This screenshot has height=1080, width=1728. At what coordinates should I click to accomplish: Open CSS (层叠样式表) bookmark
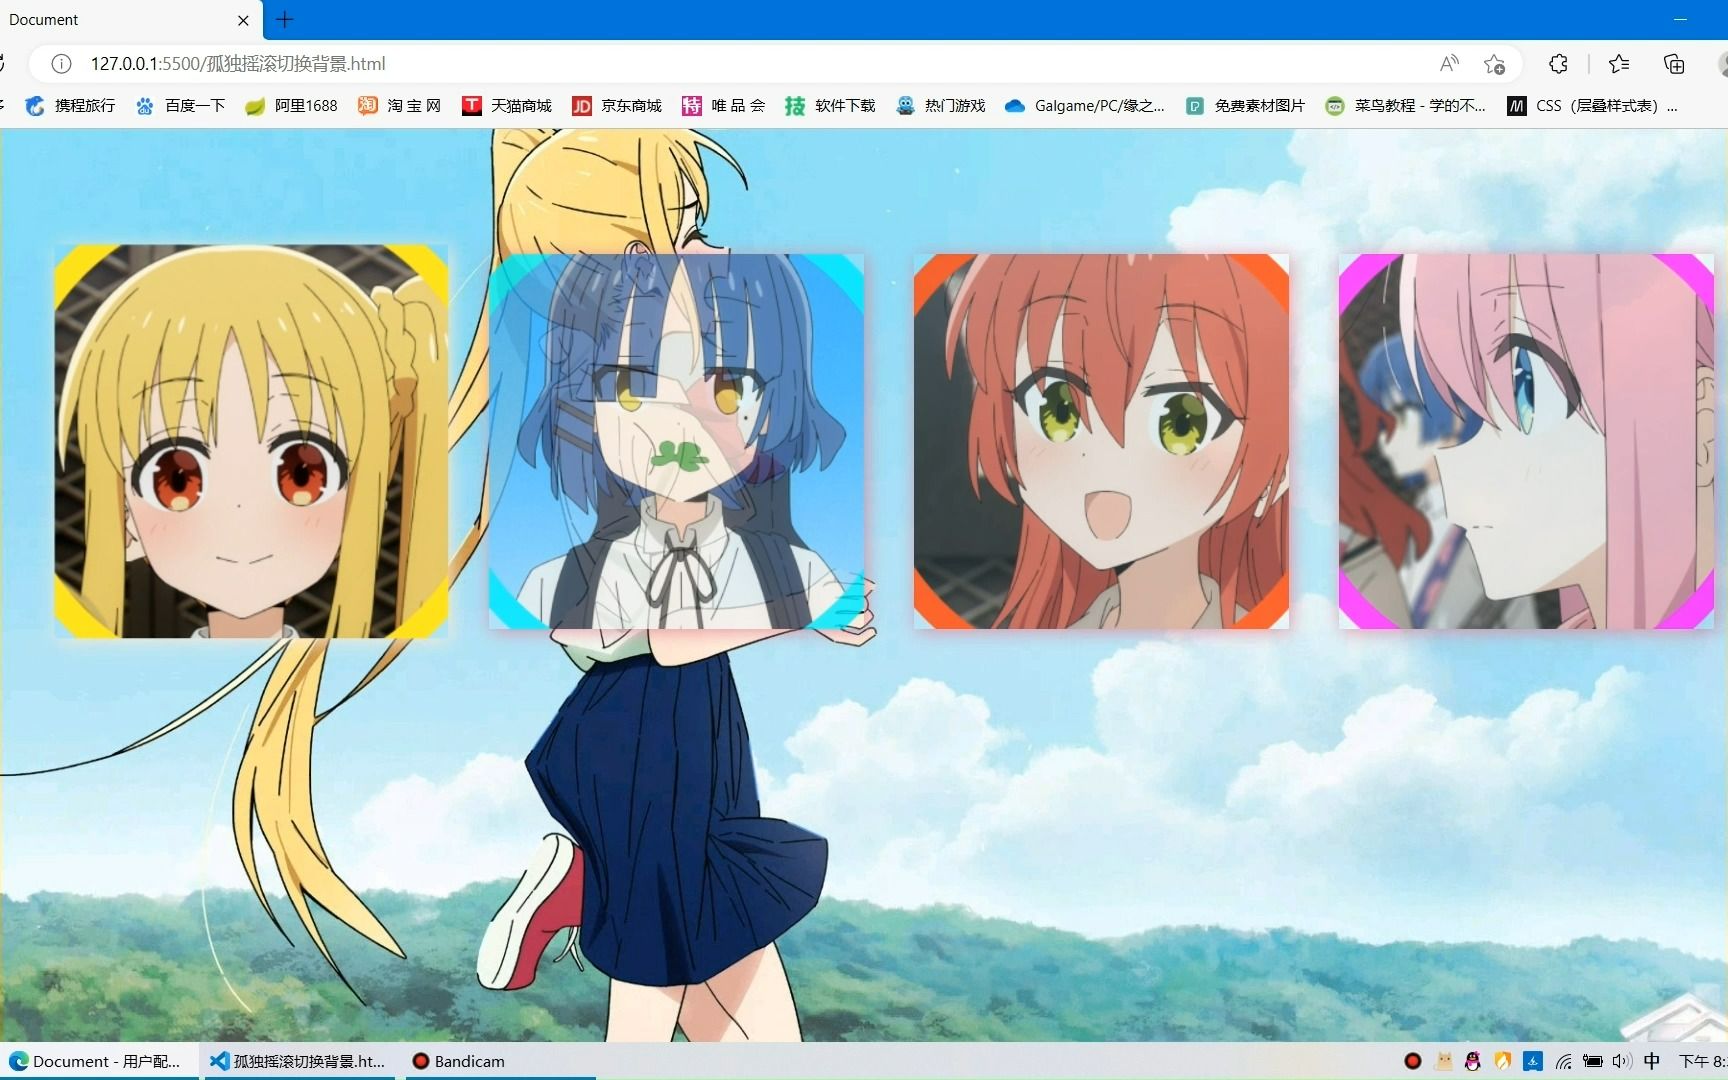pyautogui.click(x=1592, y=105)
